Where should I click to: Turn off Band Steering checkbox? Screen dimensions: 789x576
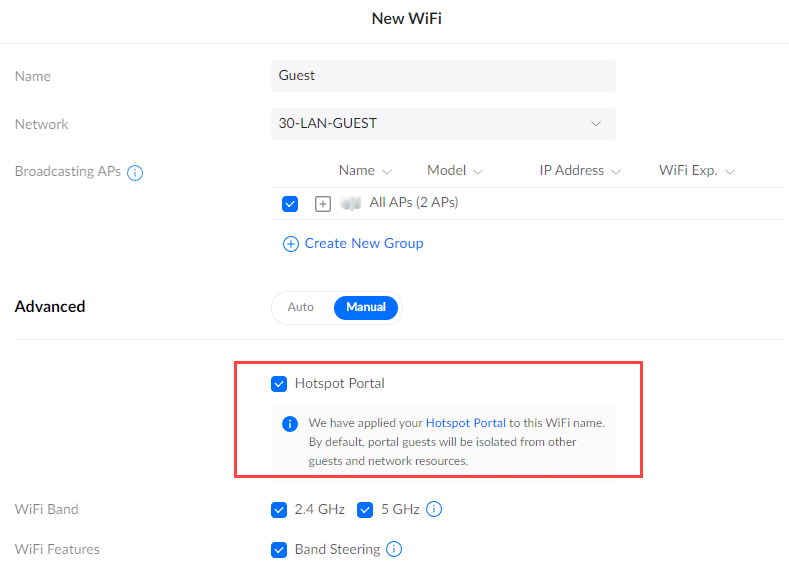(x=279, y=549)
